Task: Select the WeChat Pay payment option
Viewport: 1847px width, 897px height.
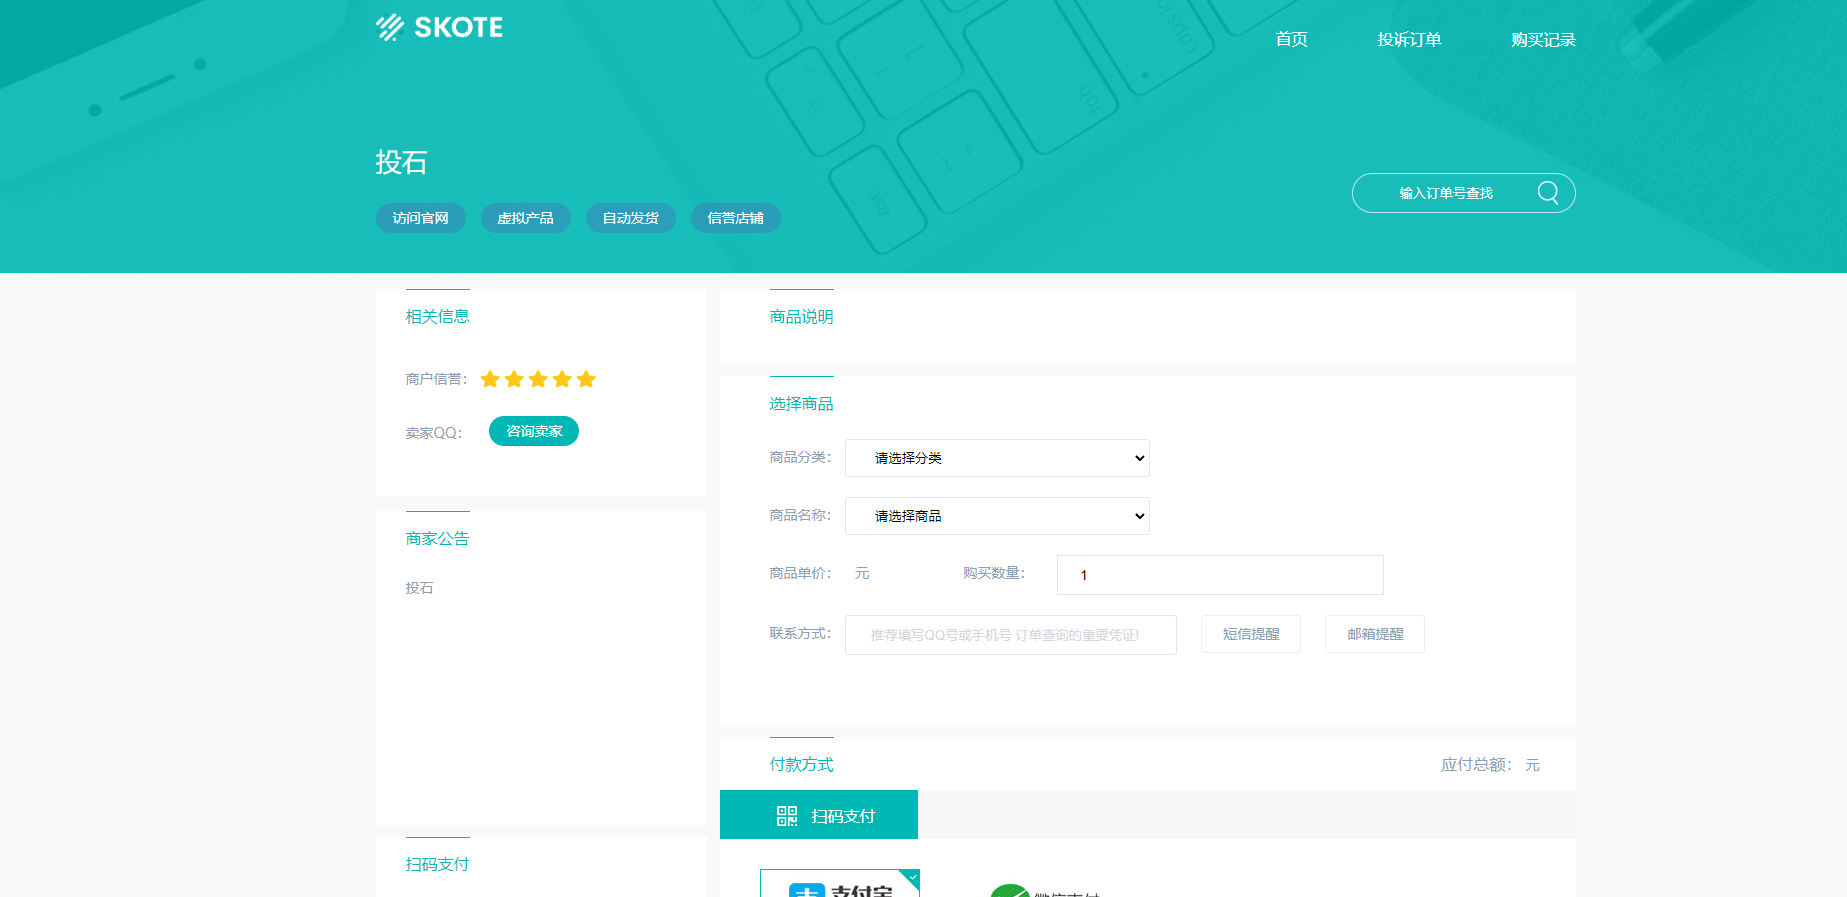Action: (1045, 889)
